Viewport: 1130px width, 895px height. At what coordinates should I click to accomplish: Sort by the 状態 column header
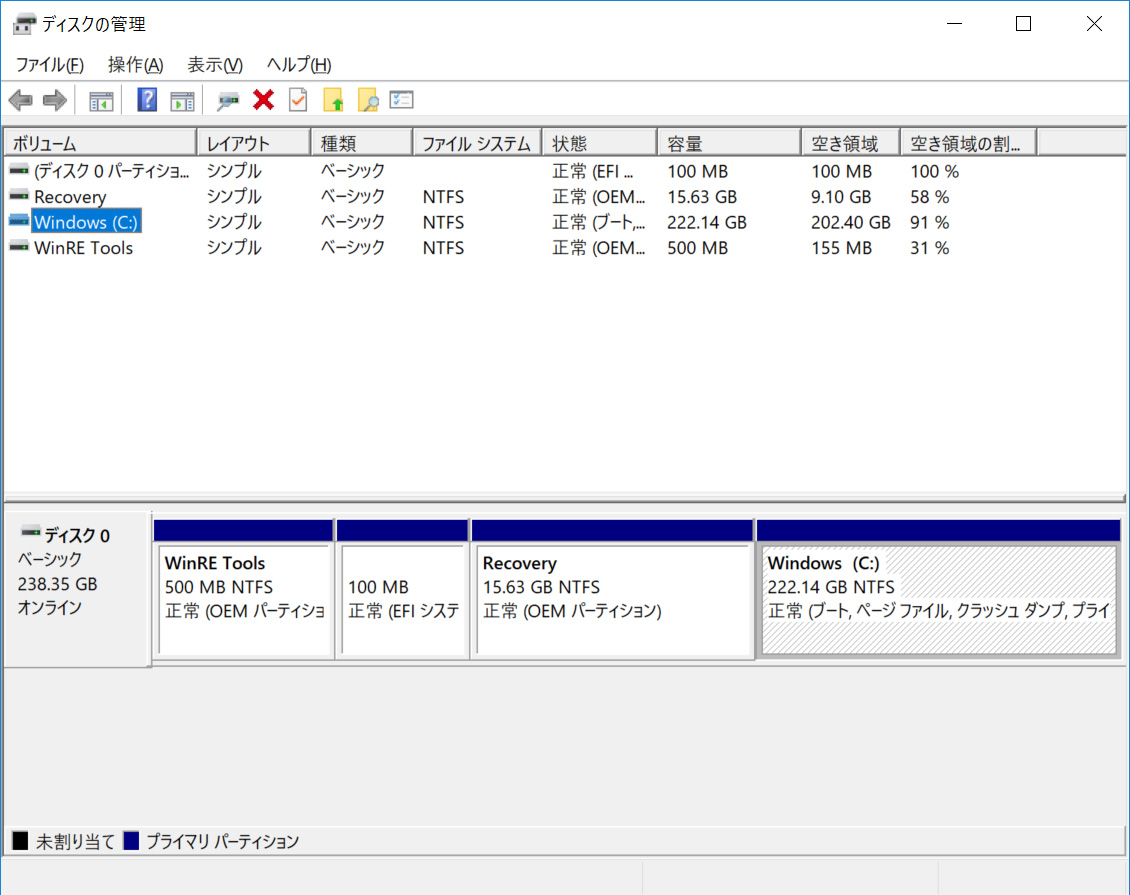click(600, 143)
